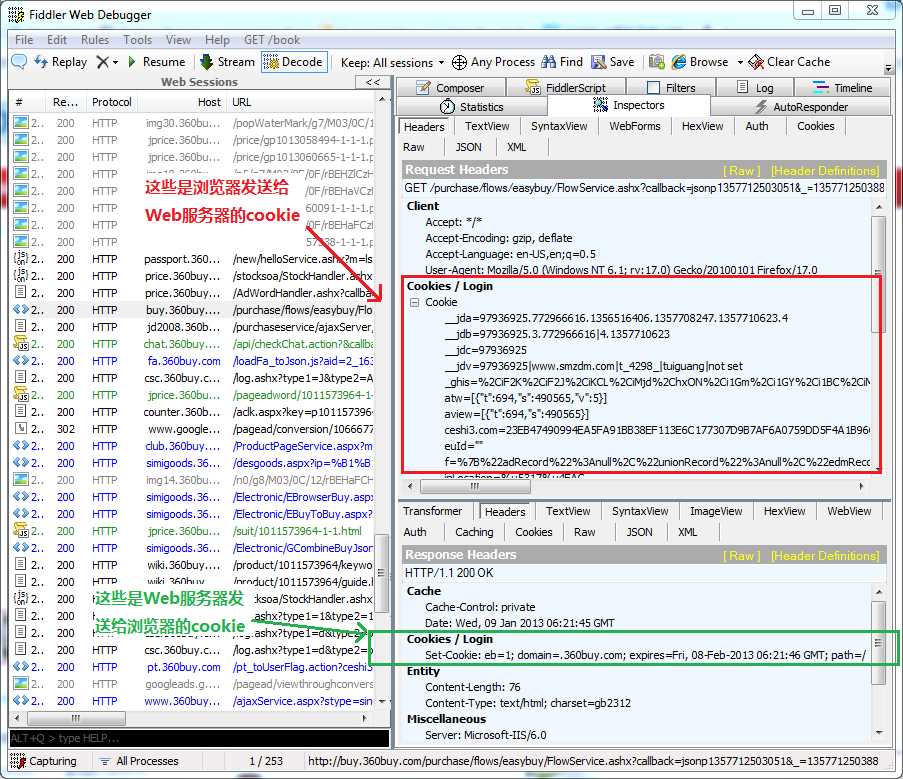Click Header Definitions link in Response Headers
The width and height of the screenshot is (903, 779).
825,556
